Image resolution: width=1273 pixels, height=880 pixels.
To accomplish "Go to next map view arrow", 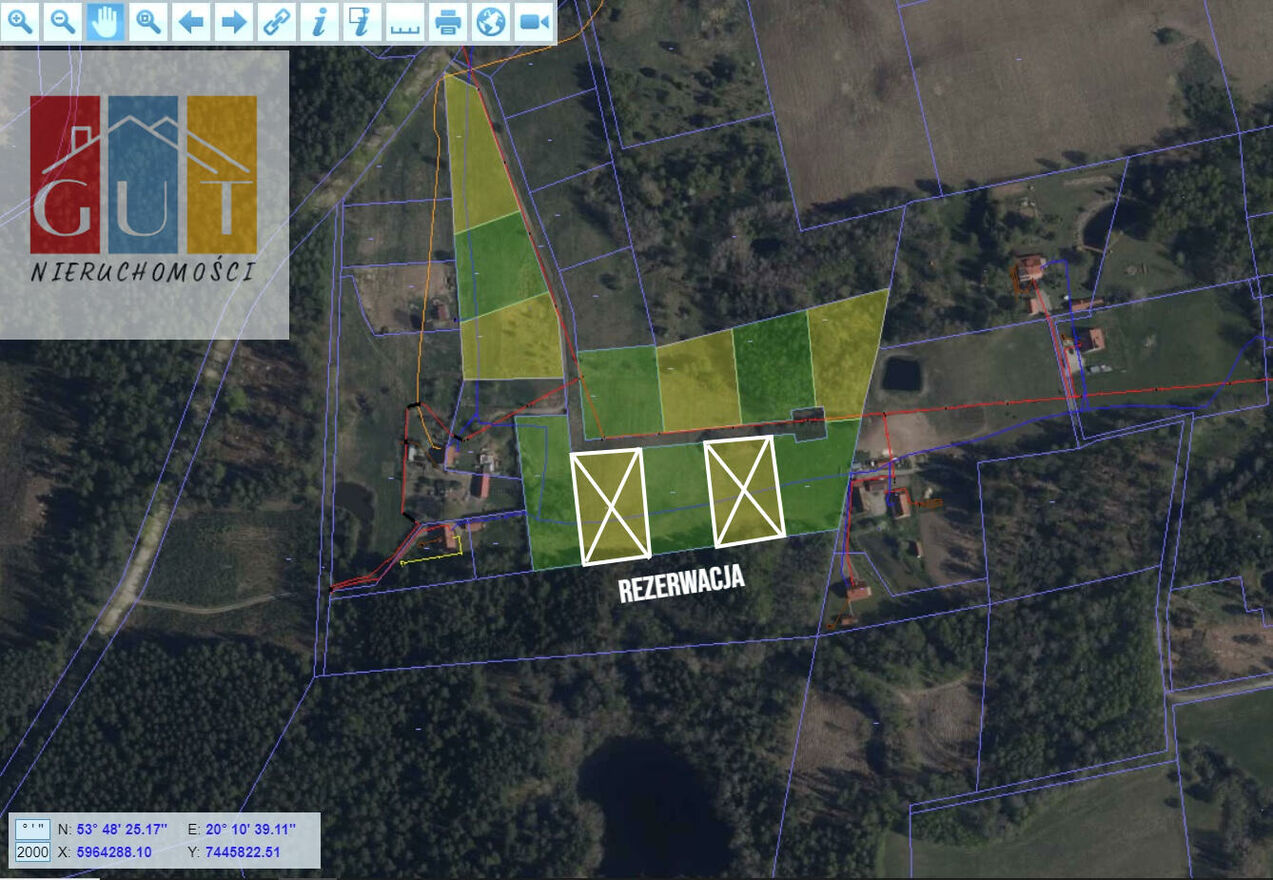I will click(x=233, y=21).
